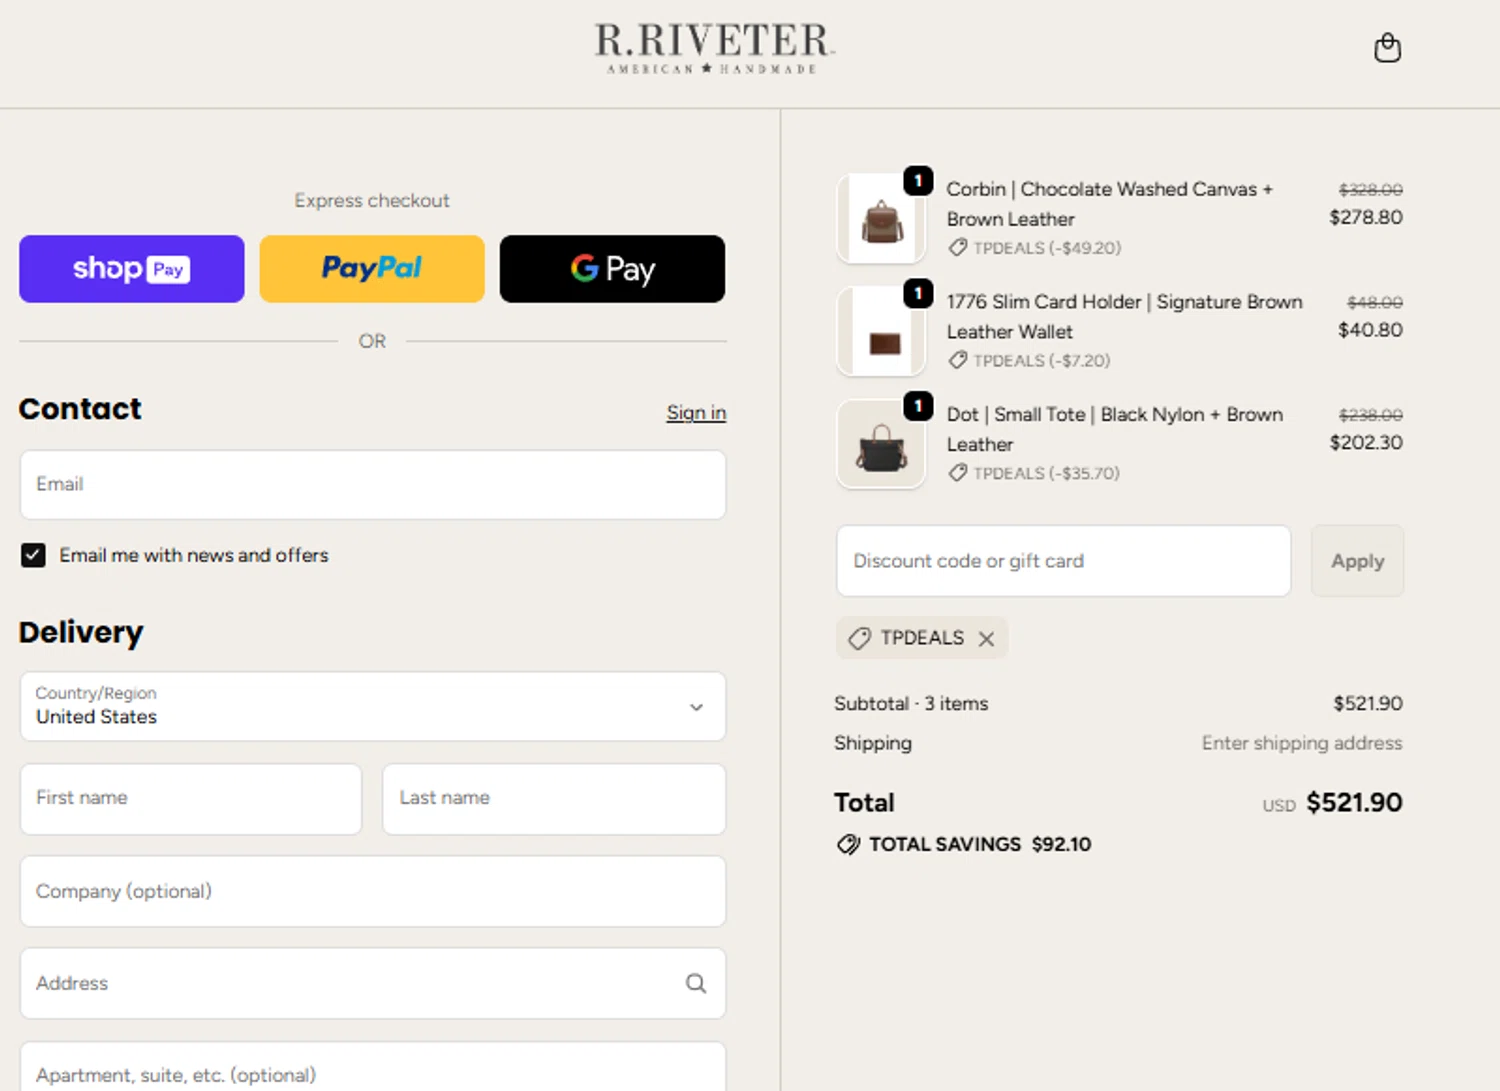Click the First name field
This screenshot has height=1091, width=1500.
[x=191, y=799]
